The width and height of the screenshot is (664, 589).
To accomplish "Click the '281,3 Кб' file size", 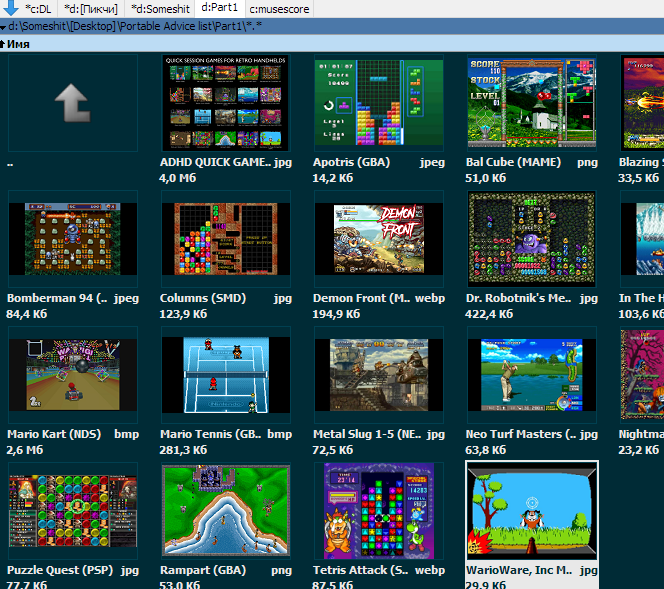I will [183, 450].
